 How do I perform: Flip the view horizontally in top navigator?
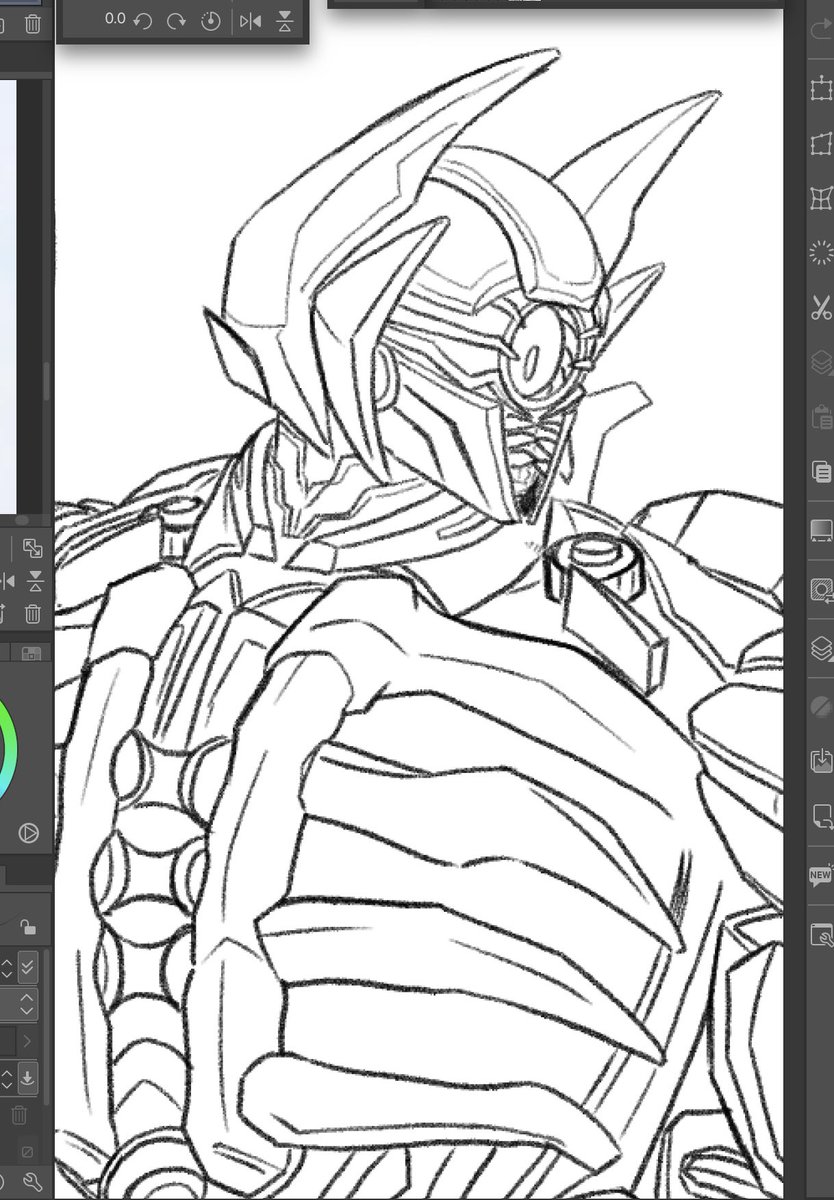point(250,20)
